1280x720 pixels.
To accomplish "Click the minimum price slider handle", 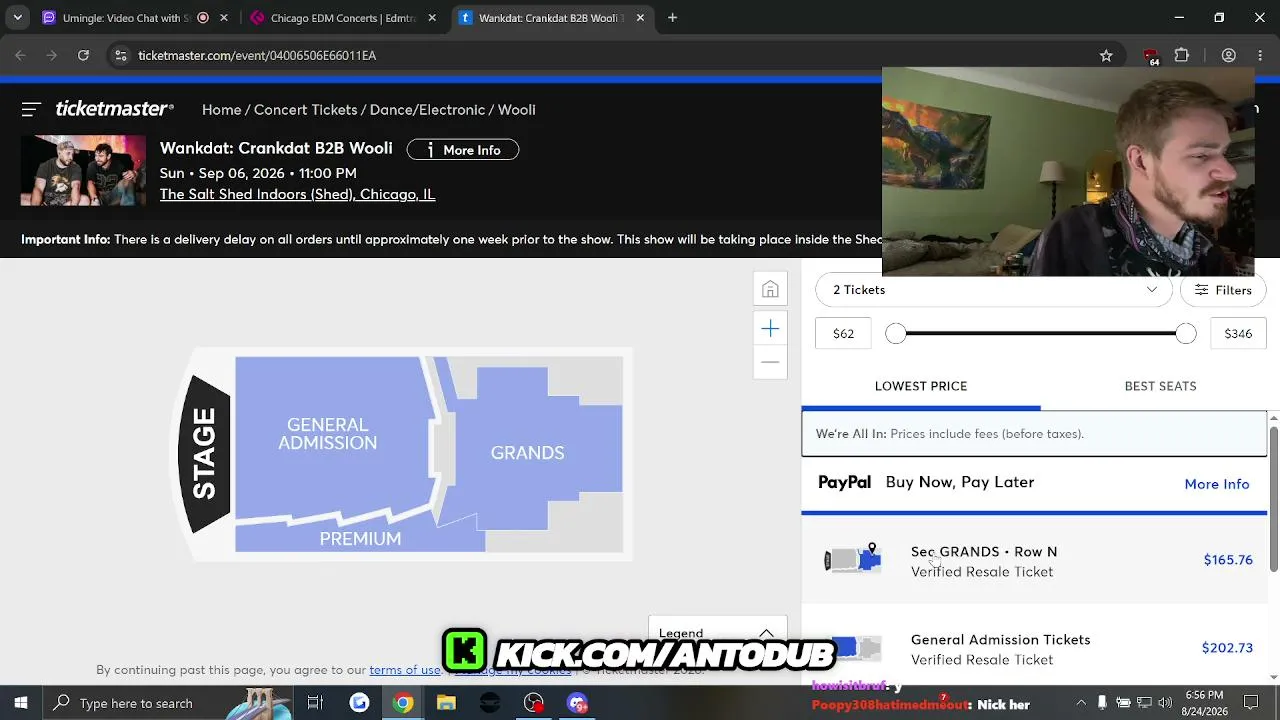I will pos(896,334).
